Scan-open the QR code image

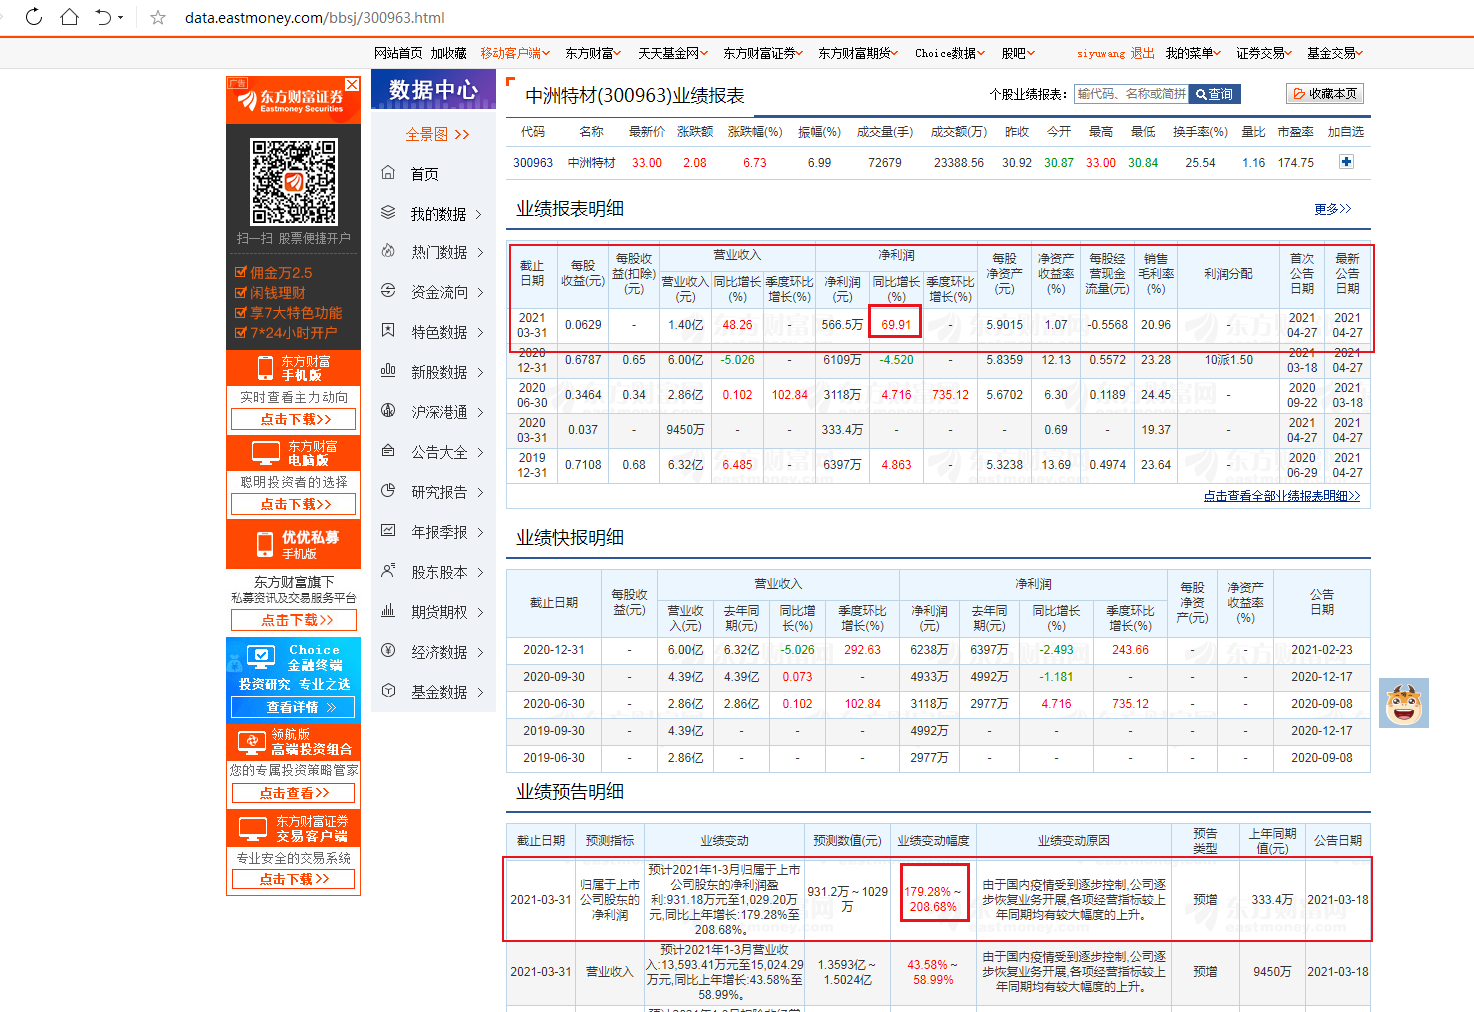[294, 182]
